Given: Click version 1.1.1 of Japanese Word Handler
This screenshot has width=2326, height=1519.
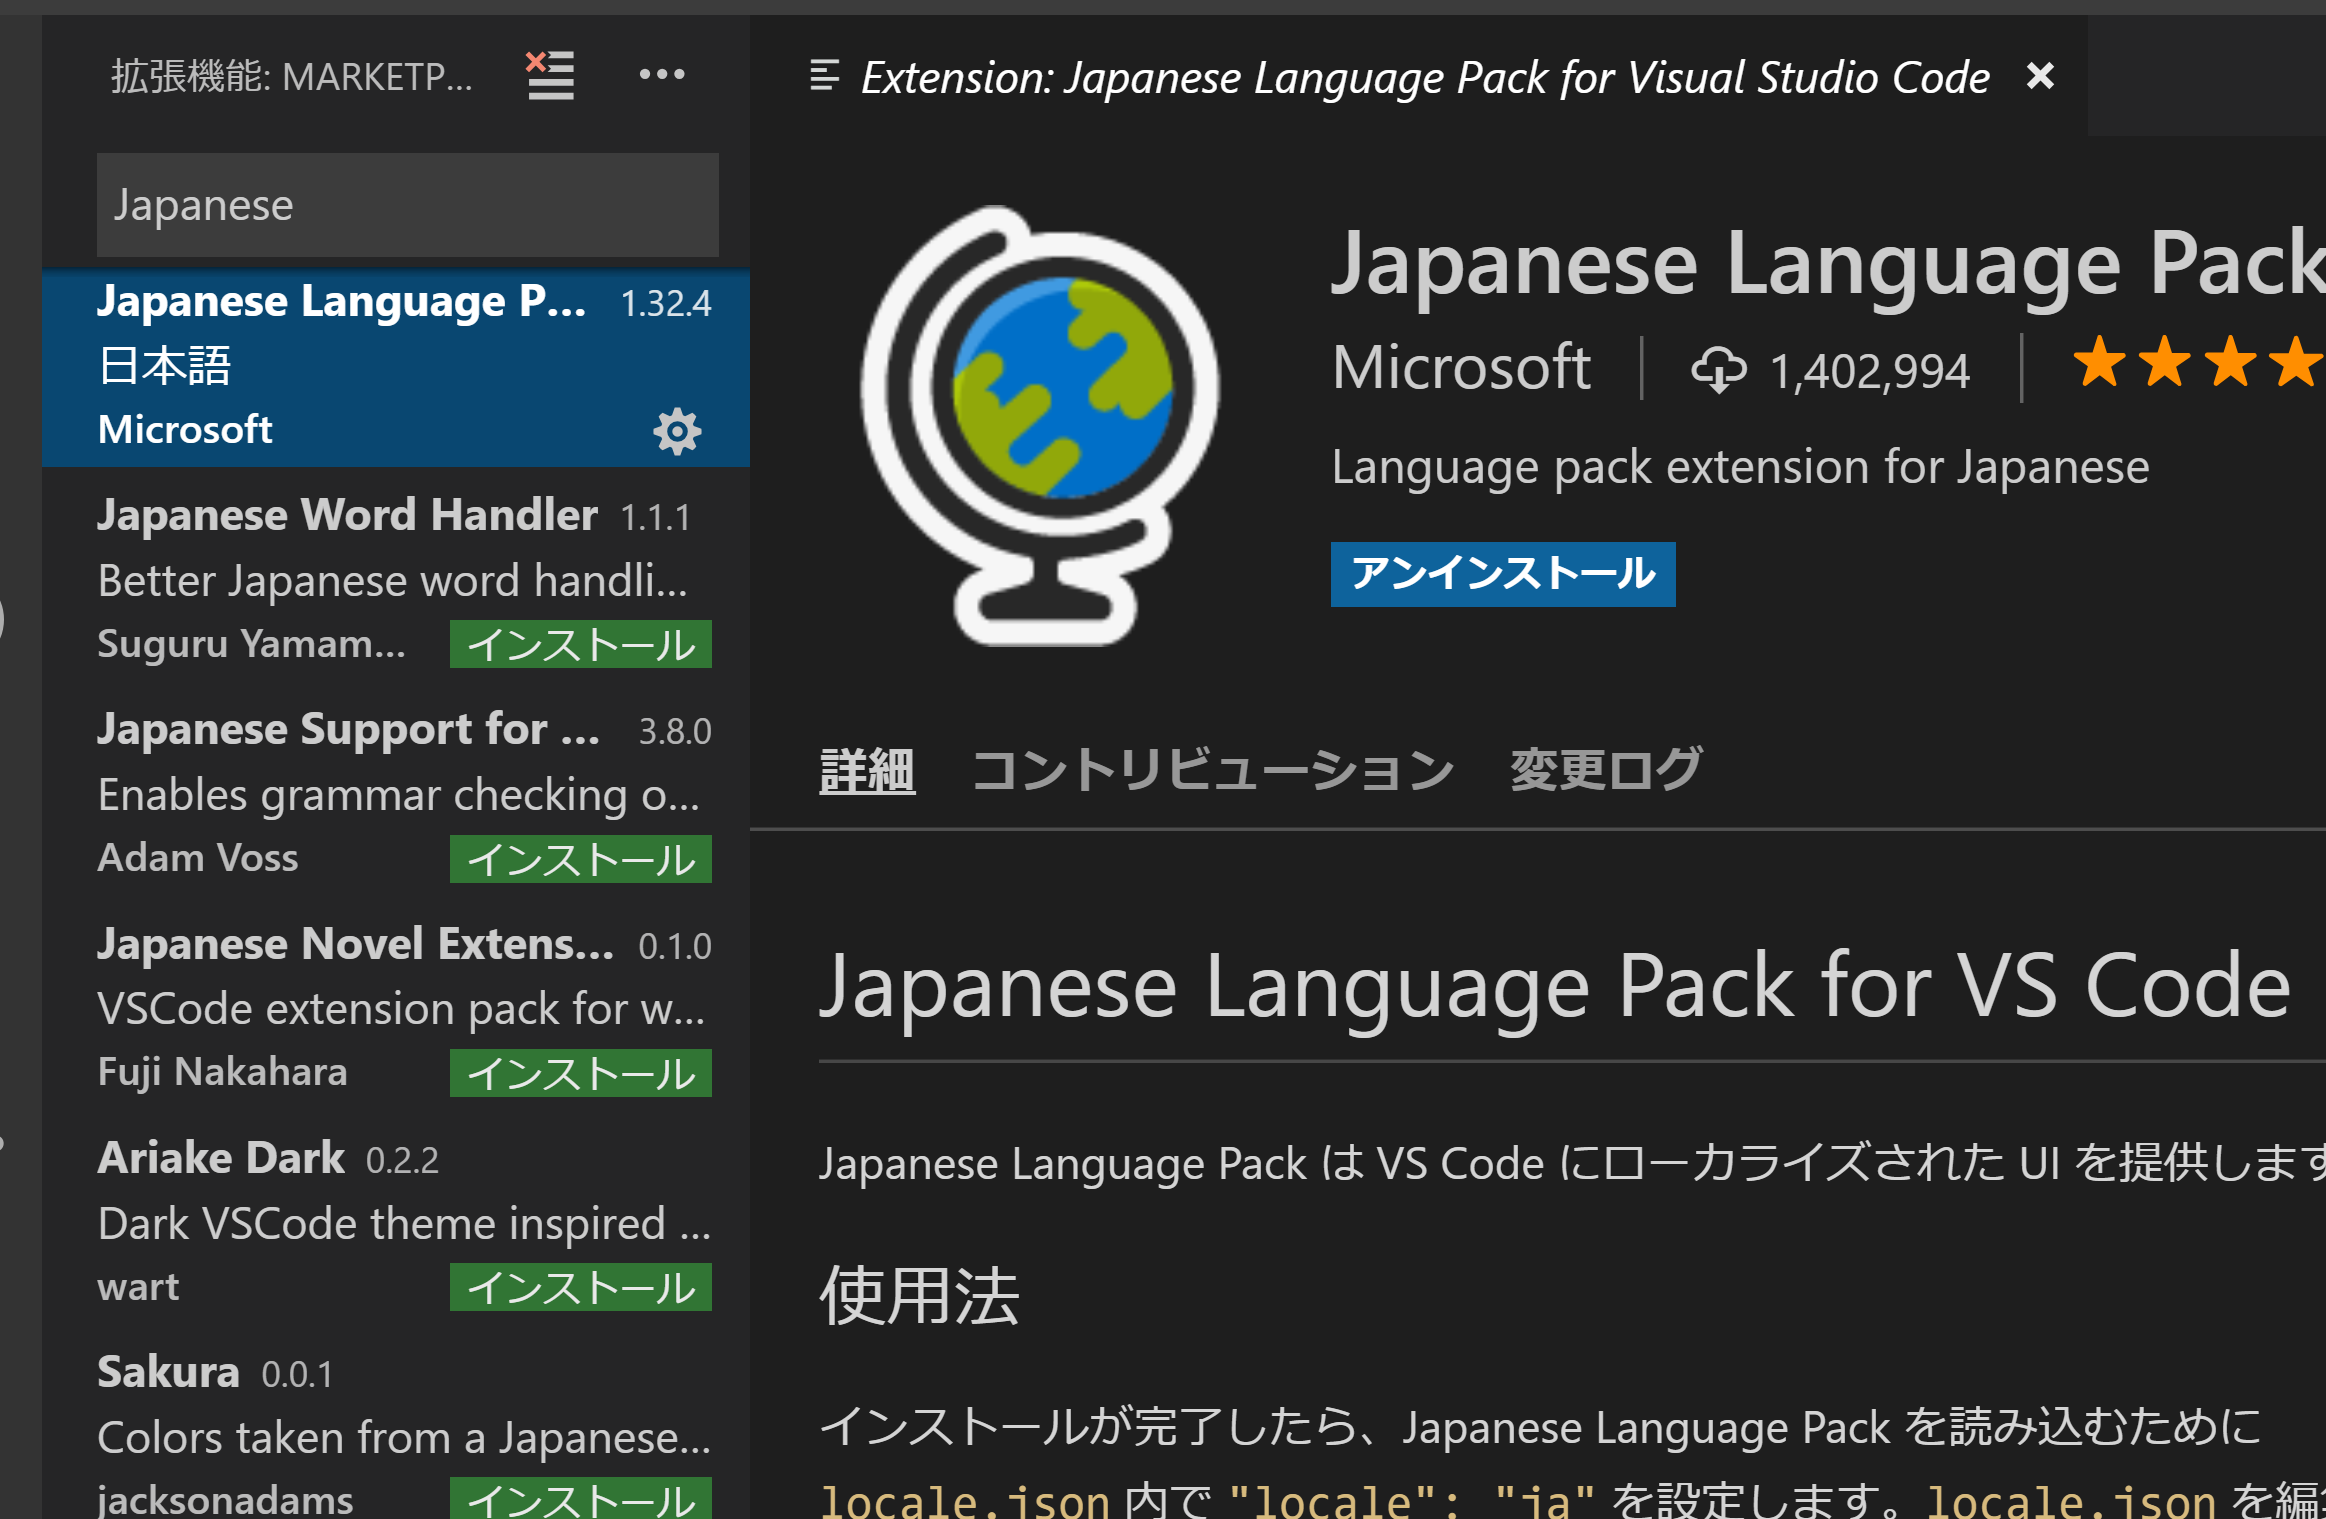Looking at the screenshot, I should [x=655, y=518].
